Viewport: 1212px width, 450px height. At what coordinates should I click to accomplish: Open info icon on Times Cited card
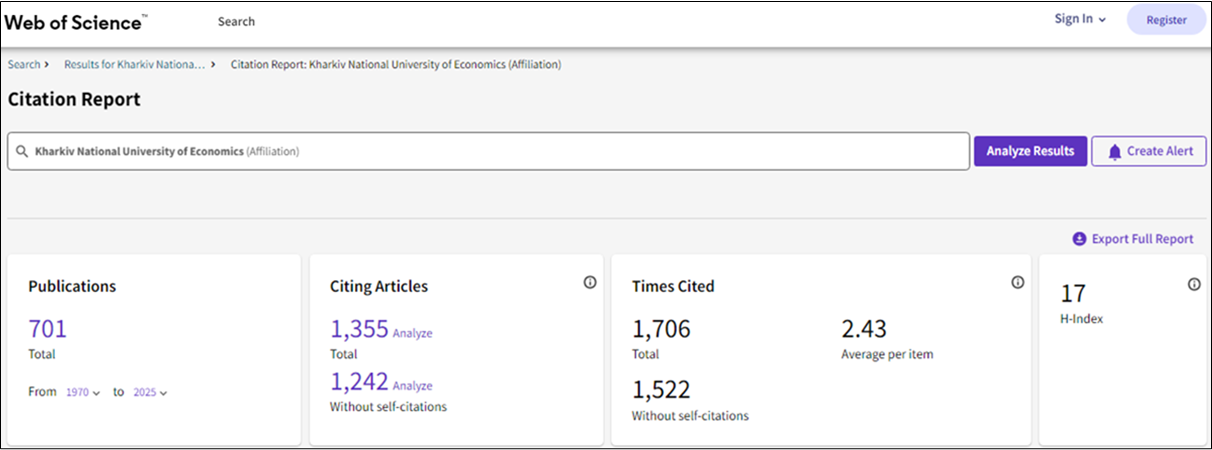[1017, 283]
